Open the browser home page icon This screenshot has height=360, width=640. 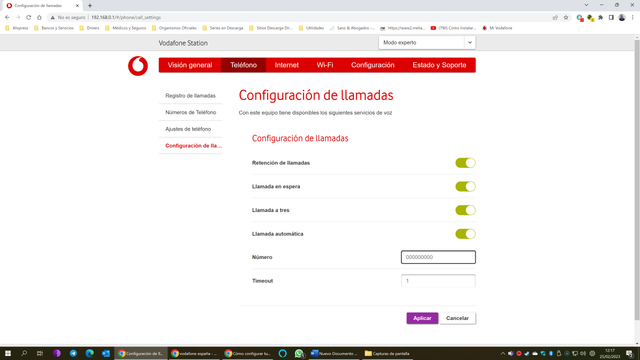pyautogui.click(x=39, y=18)
